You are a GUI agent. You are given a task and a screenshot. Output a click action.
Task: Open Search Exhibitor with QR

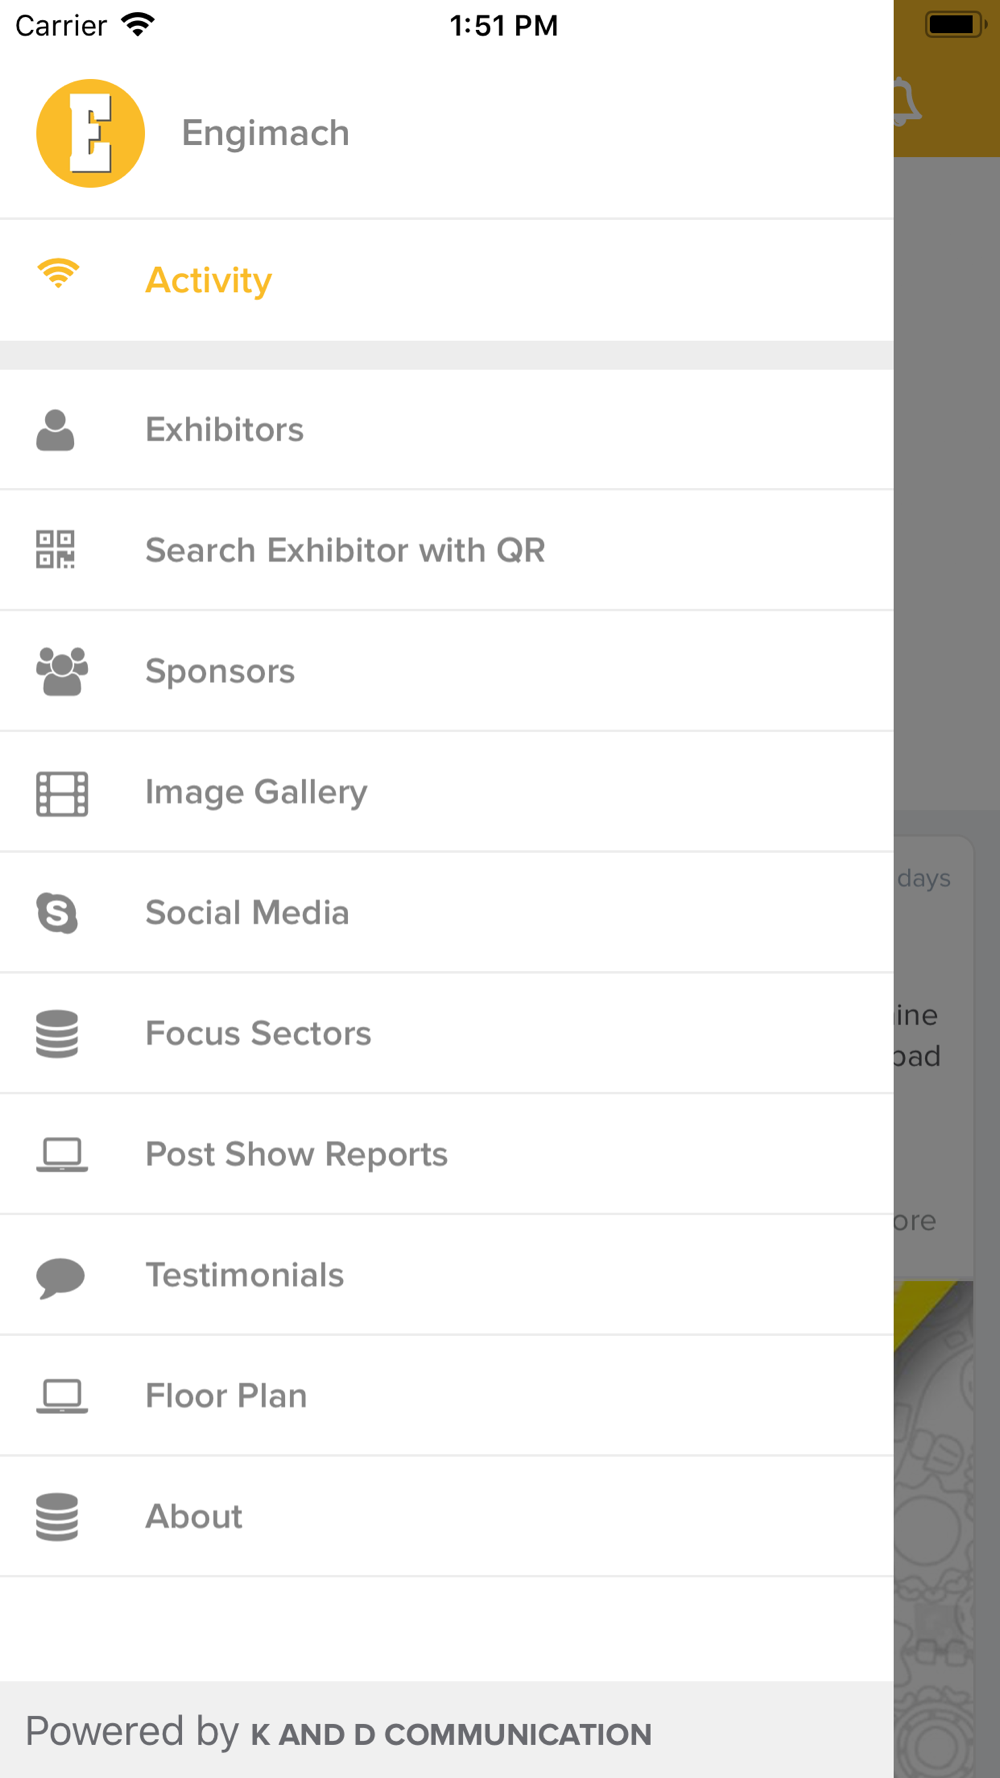[x=345, y=550]
